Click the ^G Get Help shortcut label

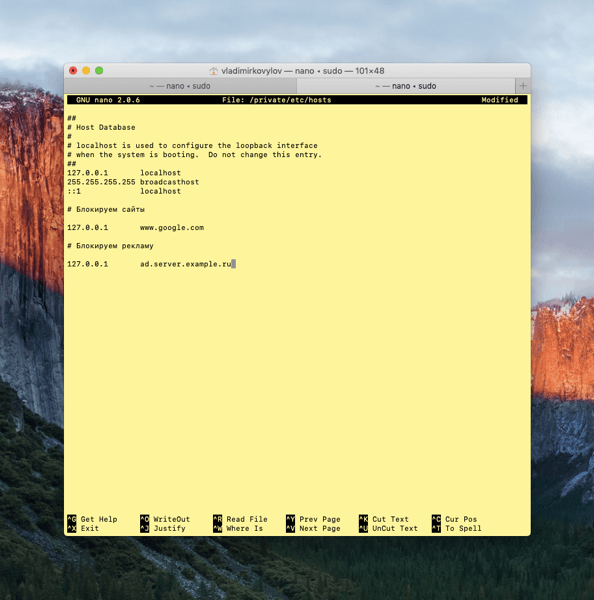point(93,519)
